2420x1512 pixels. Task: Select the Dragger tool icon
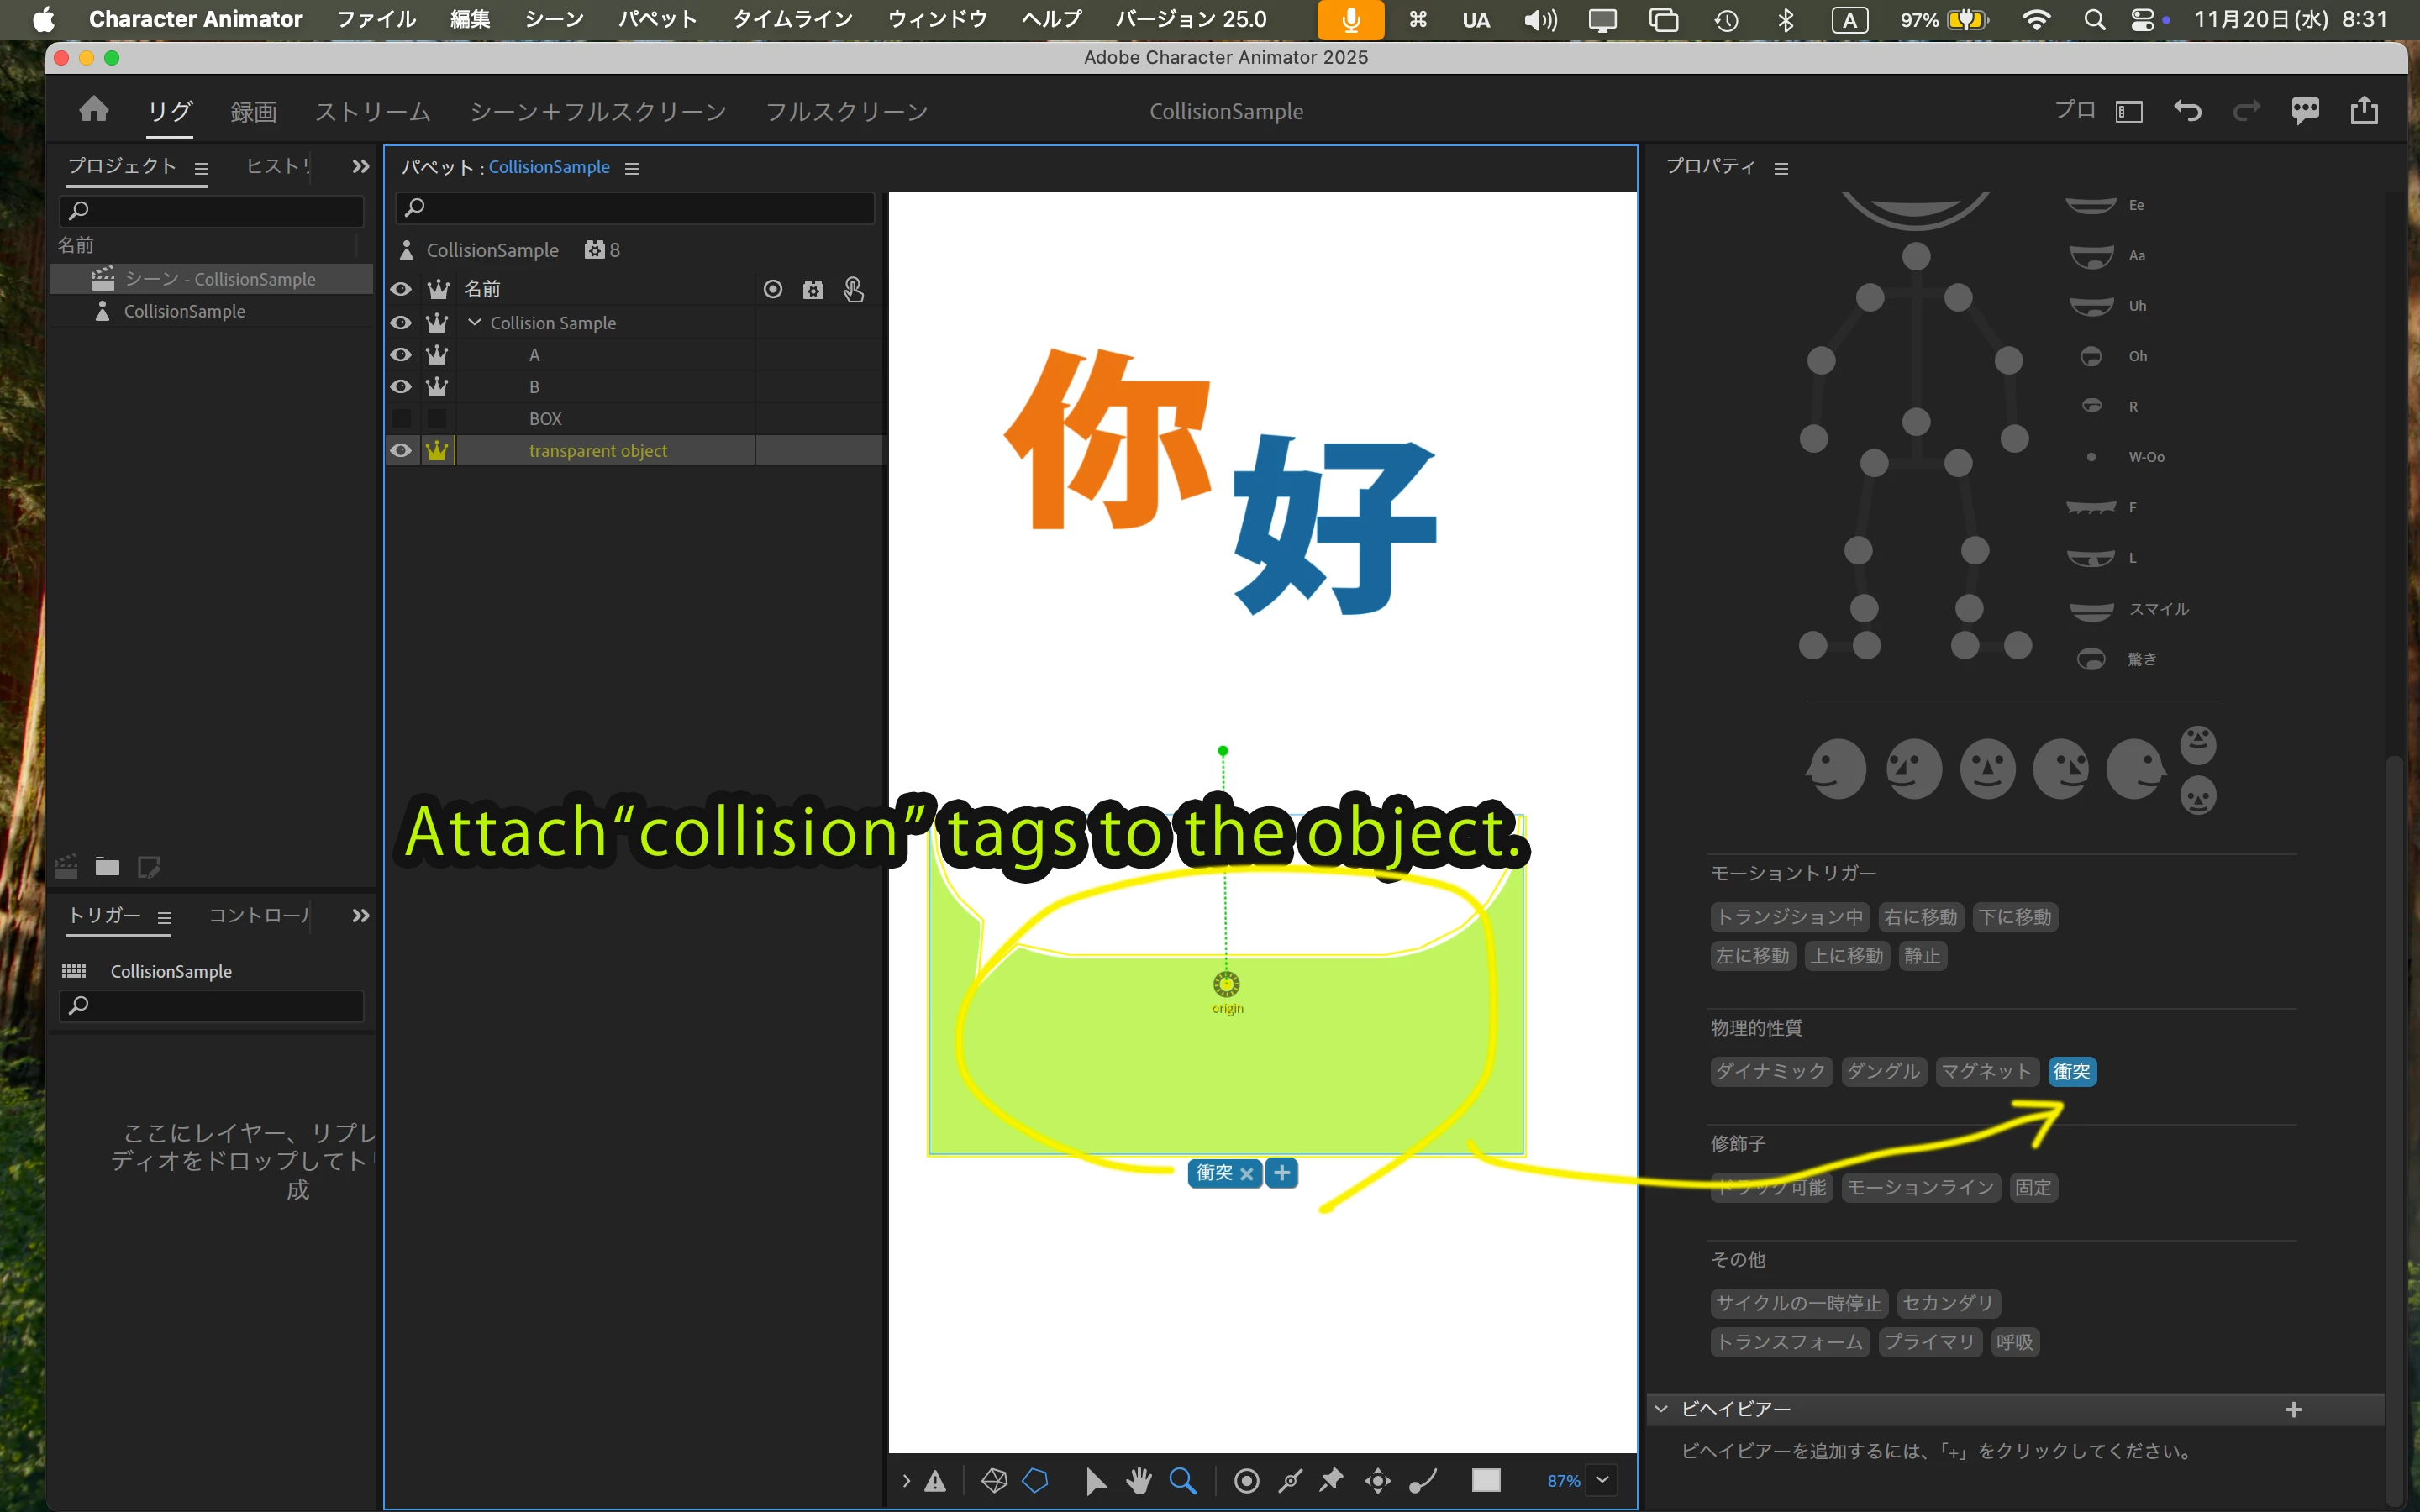[x=1378, y=1480]
